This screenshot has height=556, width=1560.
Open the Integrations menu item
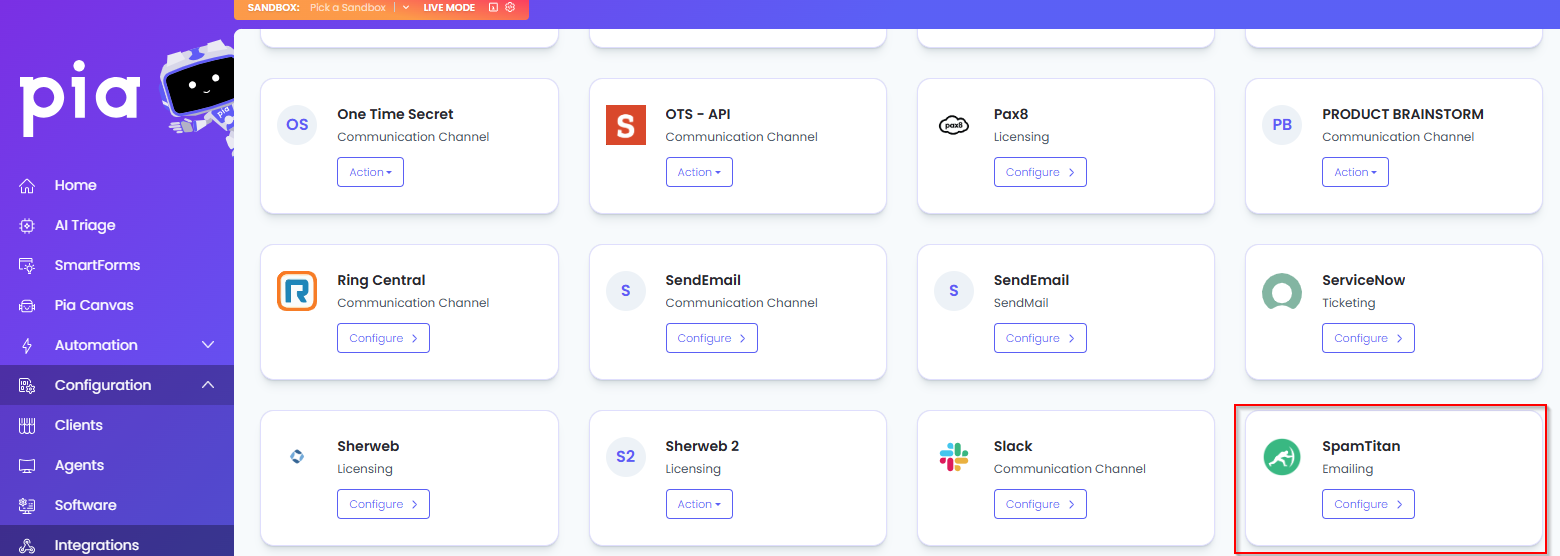point(97,545)
